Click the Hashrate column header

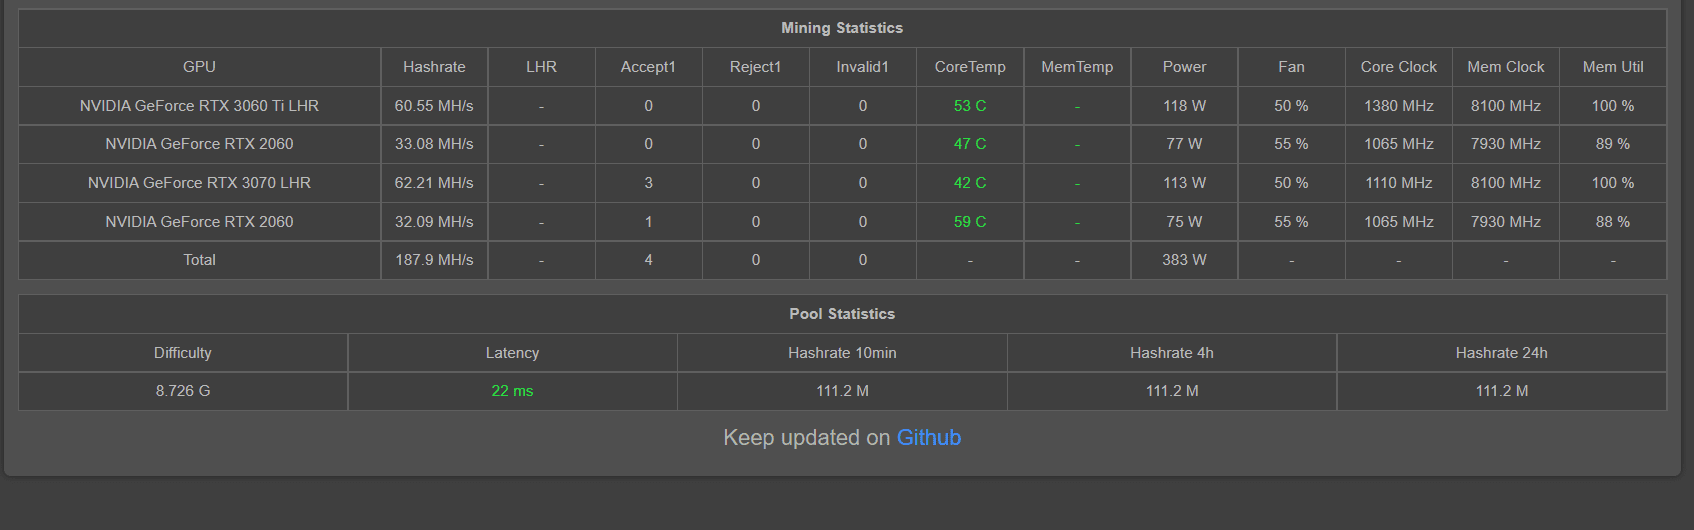coord(434,67)
